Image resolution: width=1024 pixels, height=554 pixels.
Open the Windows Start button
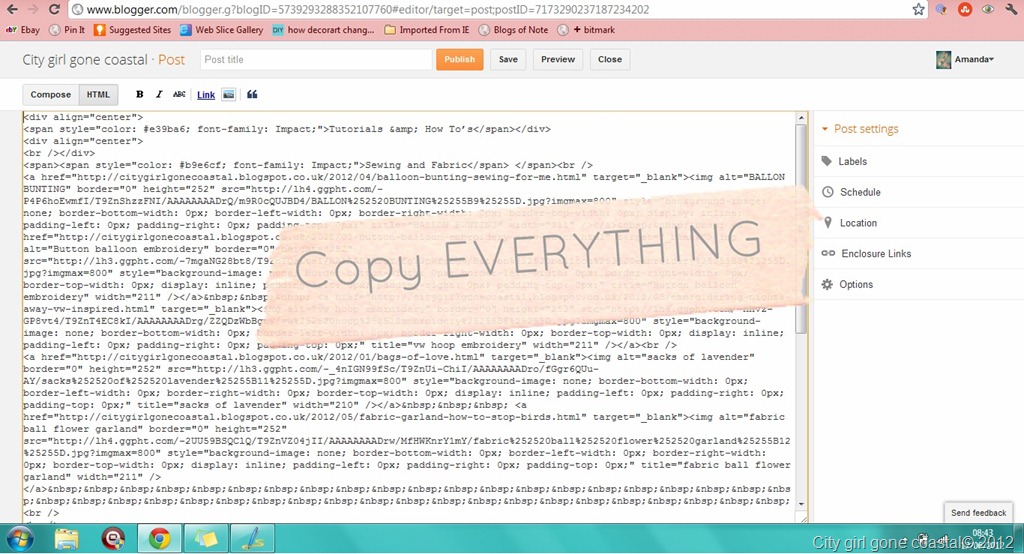click(x=20, y=539)
